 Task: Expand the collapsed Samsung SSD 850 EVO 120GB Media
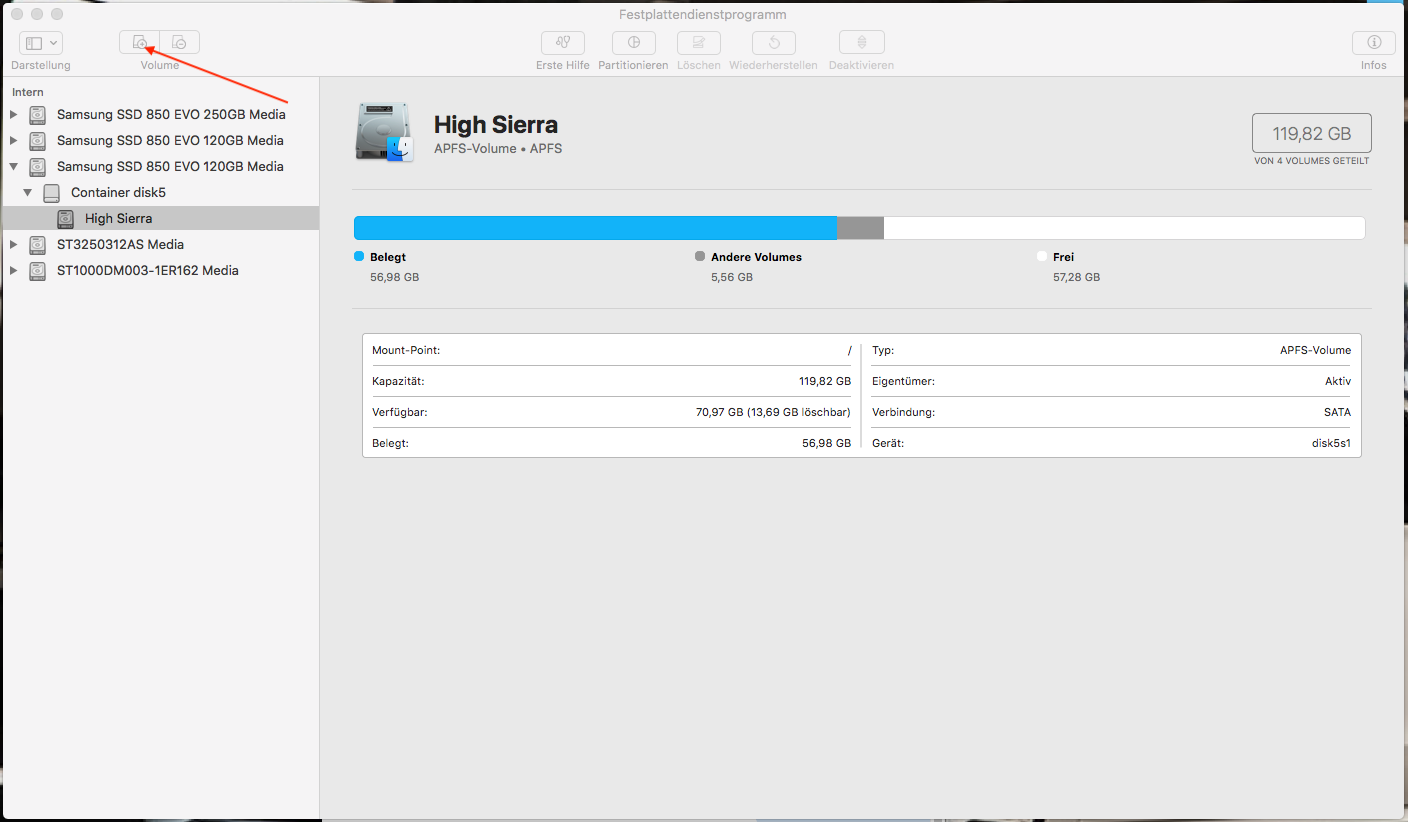click(x=13, y=140)
